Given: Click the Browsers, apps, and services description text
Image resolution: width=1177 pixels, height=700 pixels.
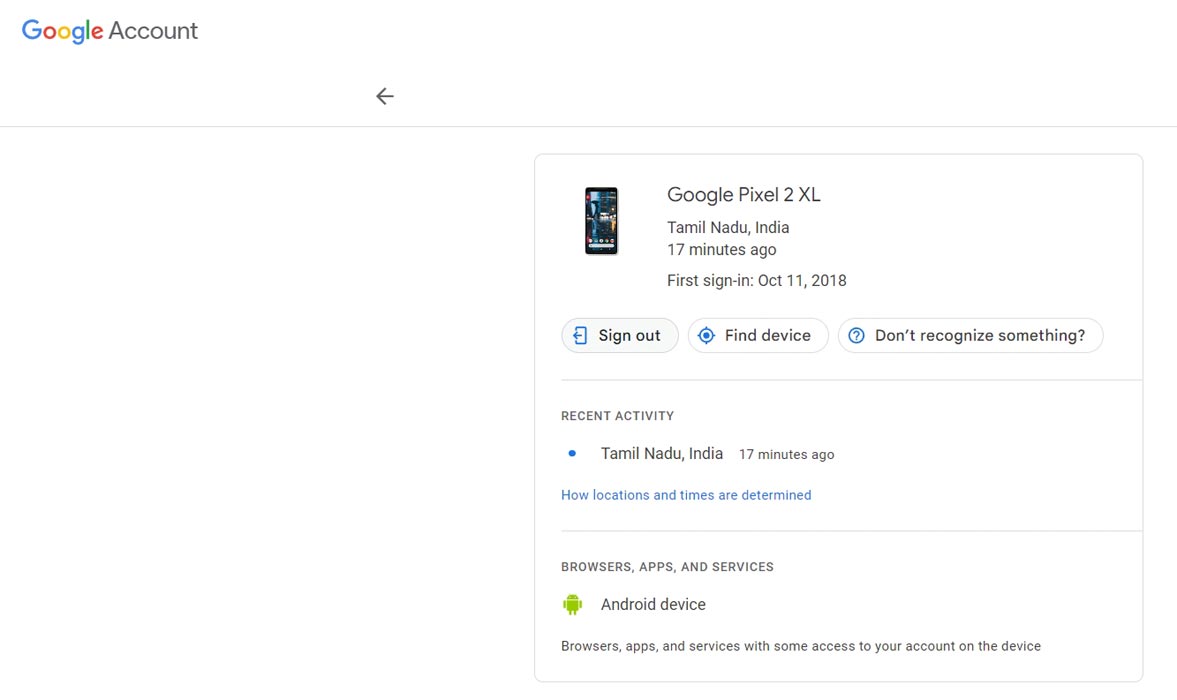Looking at the screenshot, I should (801, 646).
